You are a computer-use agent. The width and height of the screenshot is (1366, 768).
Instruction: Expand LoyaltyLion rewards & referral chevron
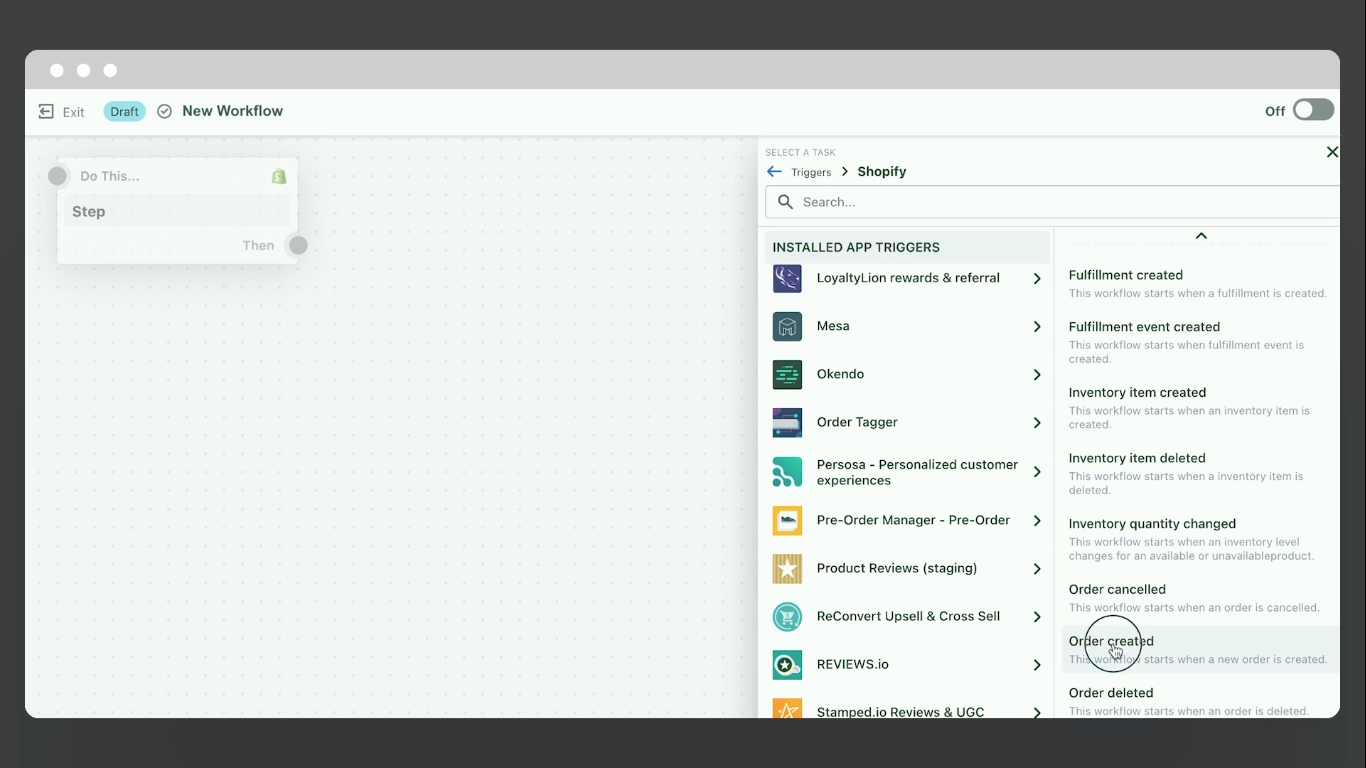pyautogui.click(x=1037, y=279)
